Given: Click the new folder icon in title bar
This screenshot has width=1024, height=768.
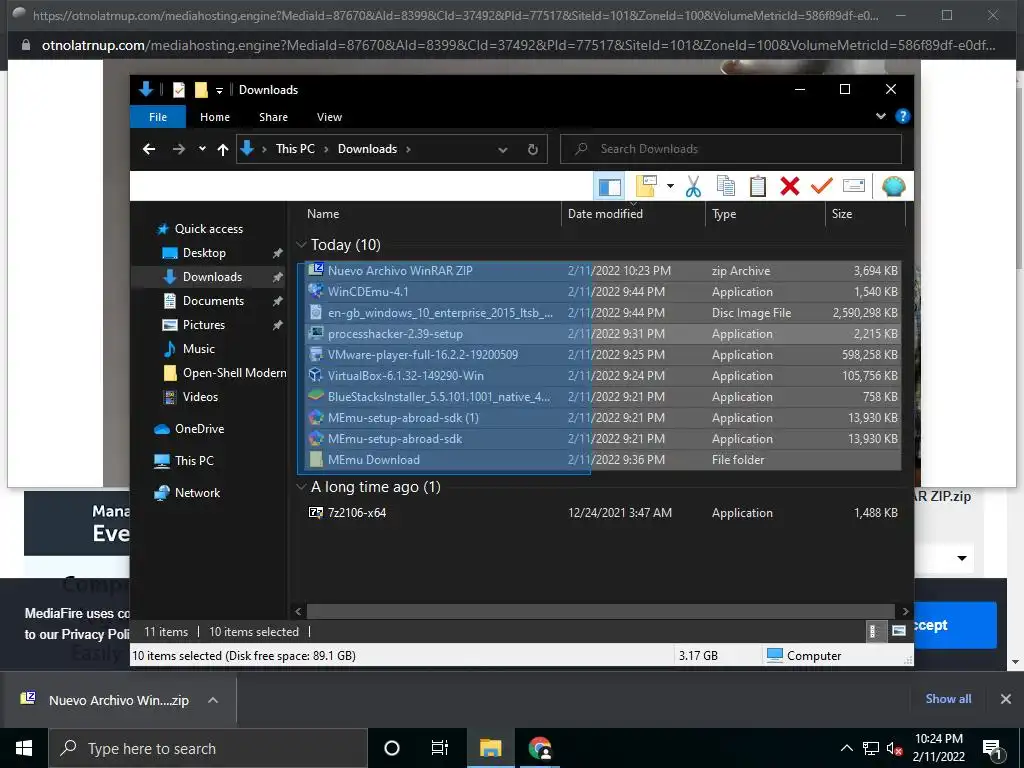Looking at the screenshot, I should pyautogui.click(x=201, y=90).
